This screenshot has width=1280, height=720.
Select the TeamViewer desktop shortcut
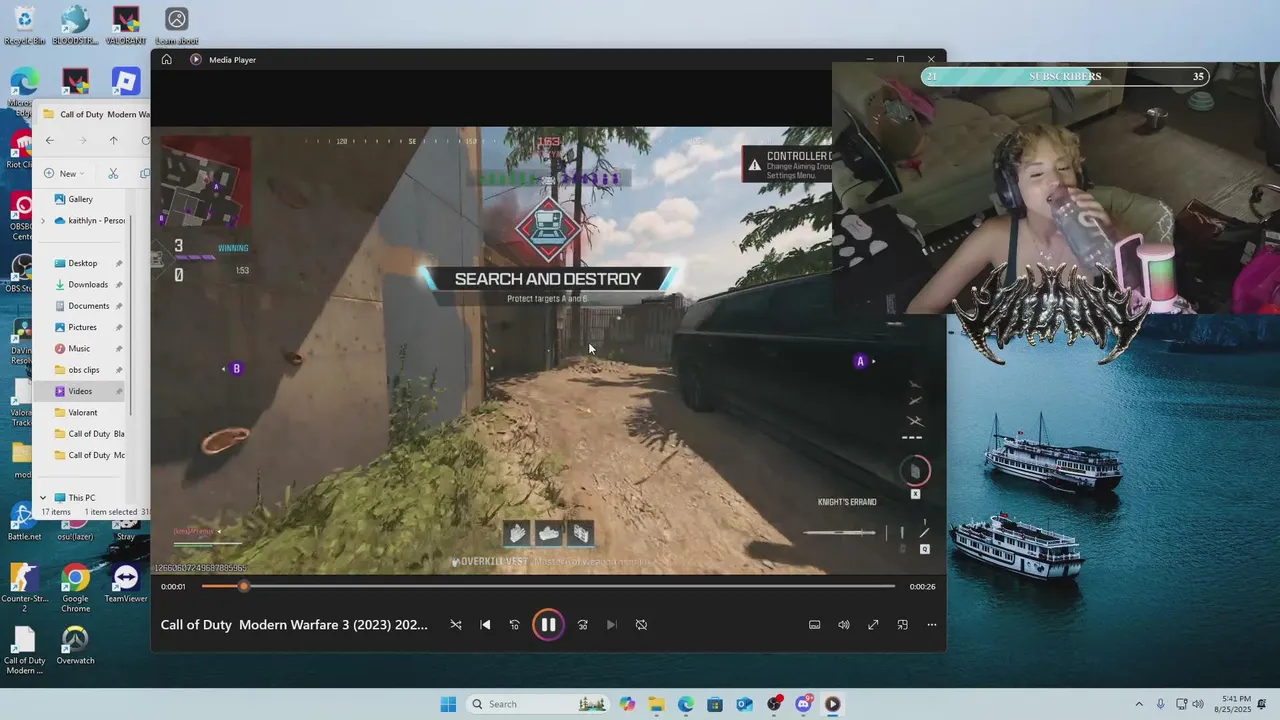(x=126, y=584)
